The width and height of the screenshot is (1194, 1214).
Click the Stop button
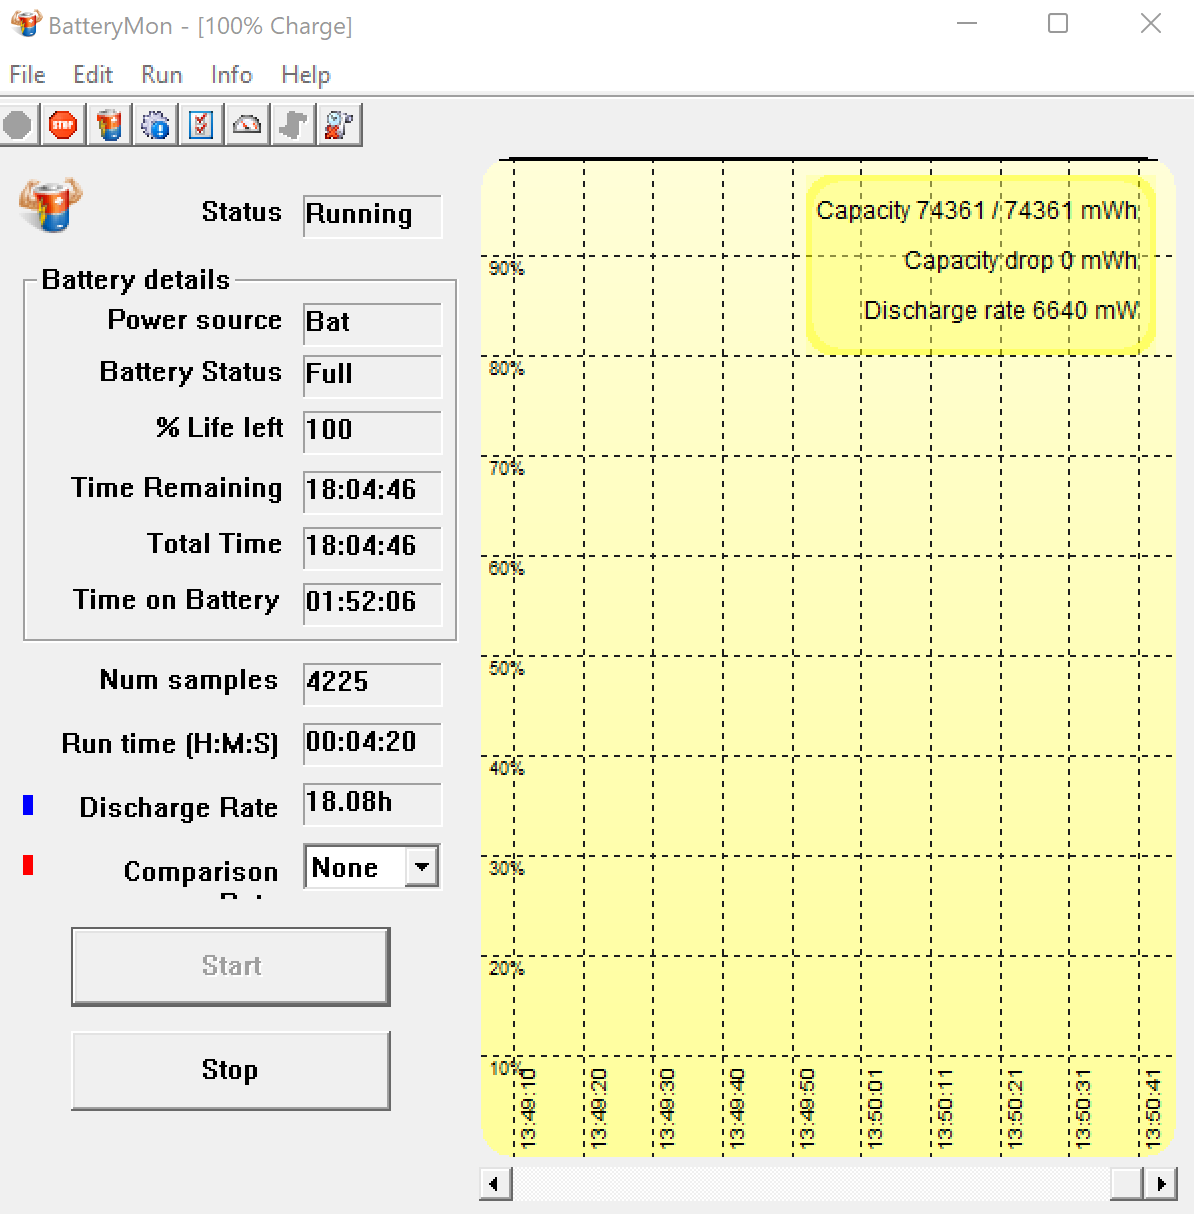point(231,1070)
